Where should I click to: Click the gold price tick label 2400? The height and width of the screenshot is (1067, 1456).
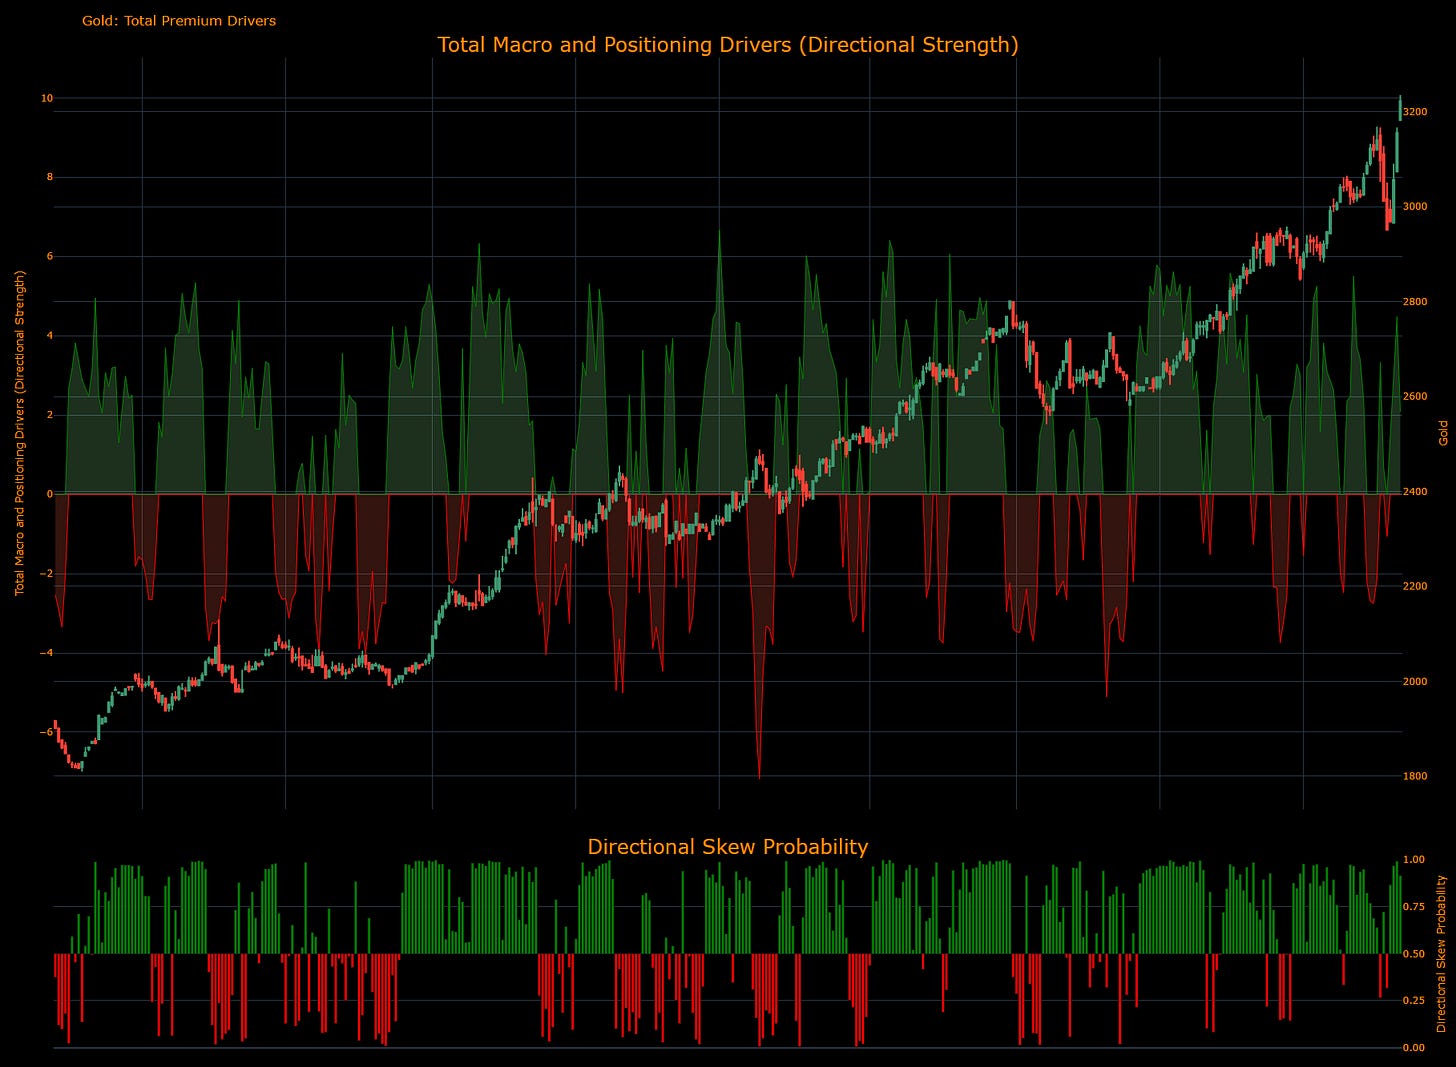point(1415,492)
